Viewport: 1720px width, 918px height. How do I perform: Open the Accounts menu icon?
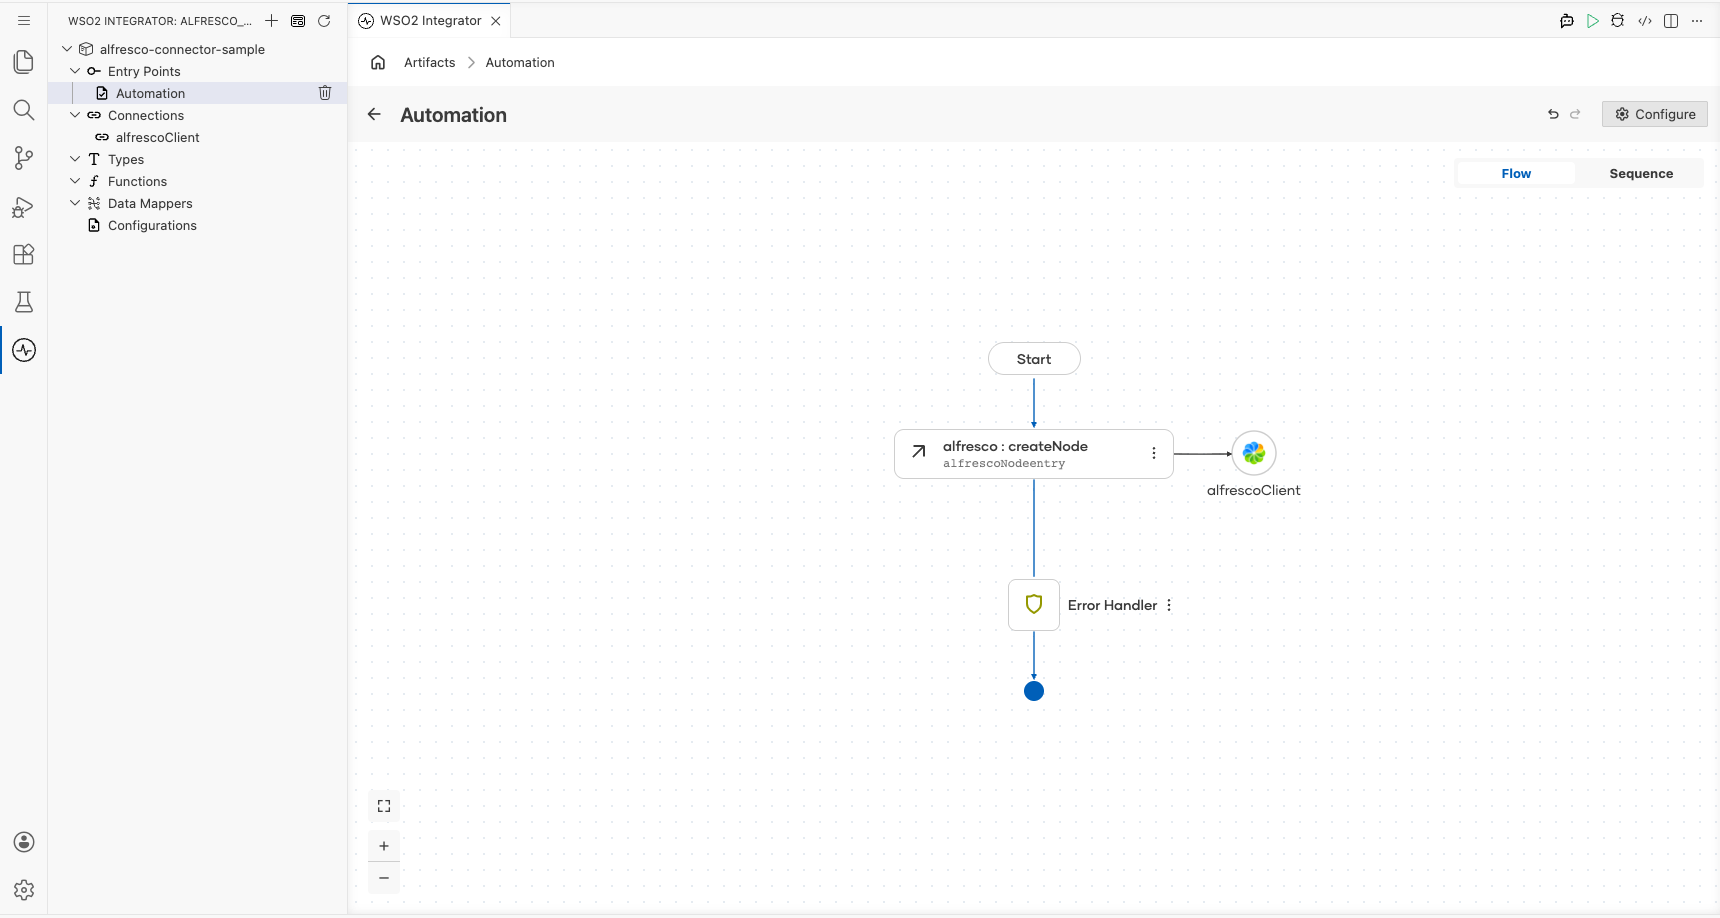24,842
